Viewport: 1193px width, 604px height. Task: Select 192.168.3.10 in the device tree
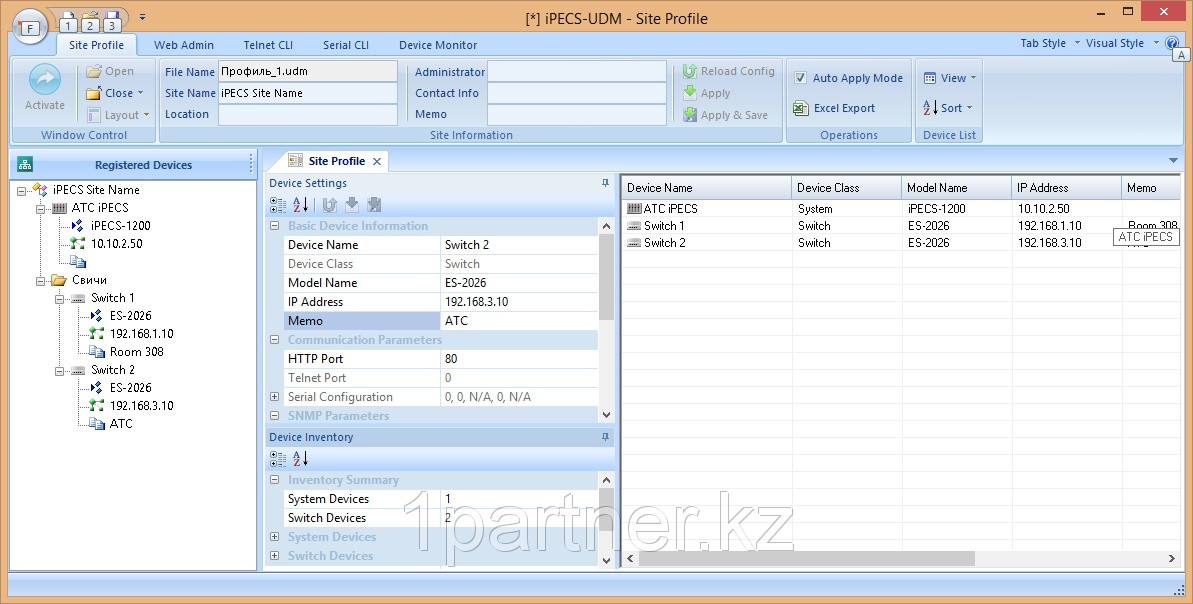point(142,405)
